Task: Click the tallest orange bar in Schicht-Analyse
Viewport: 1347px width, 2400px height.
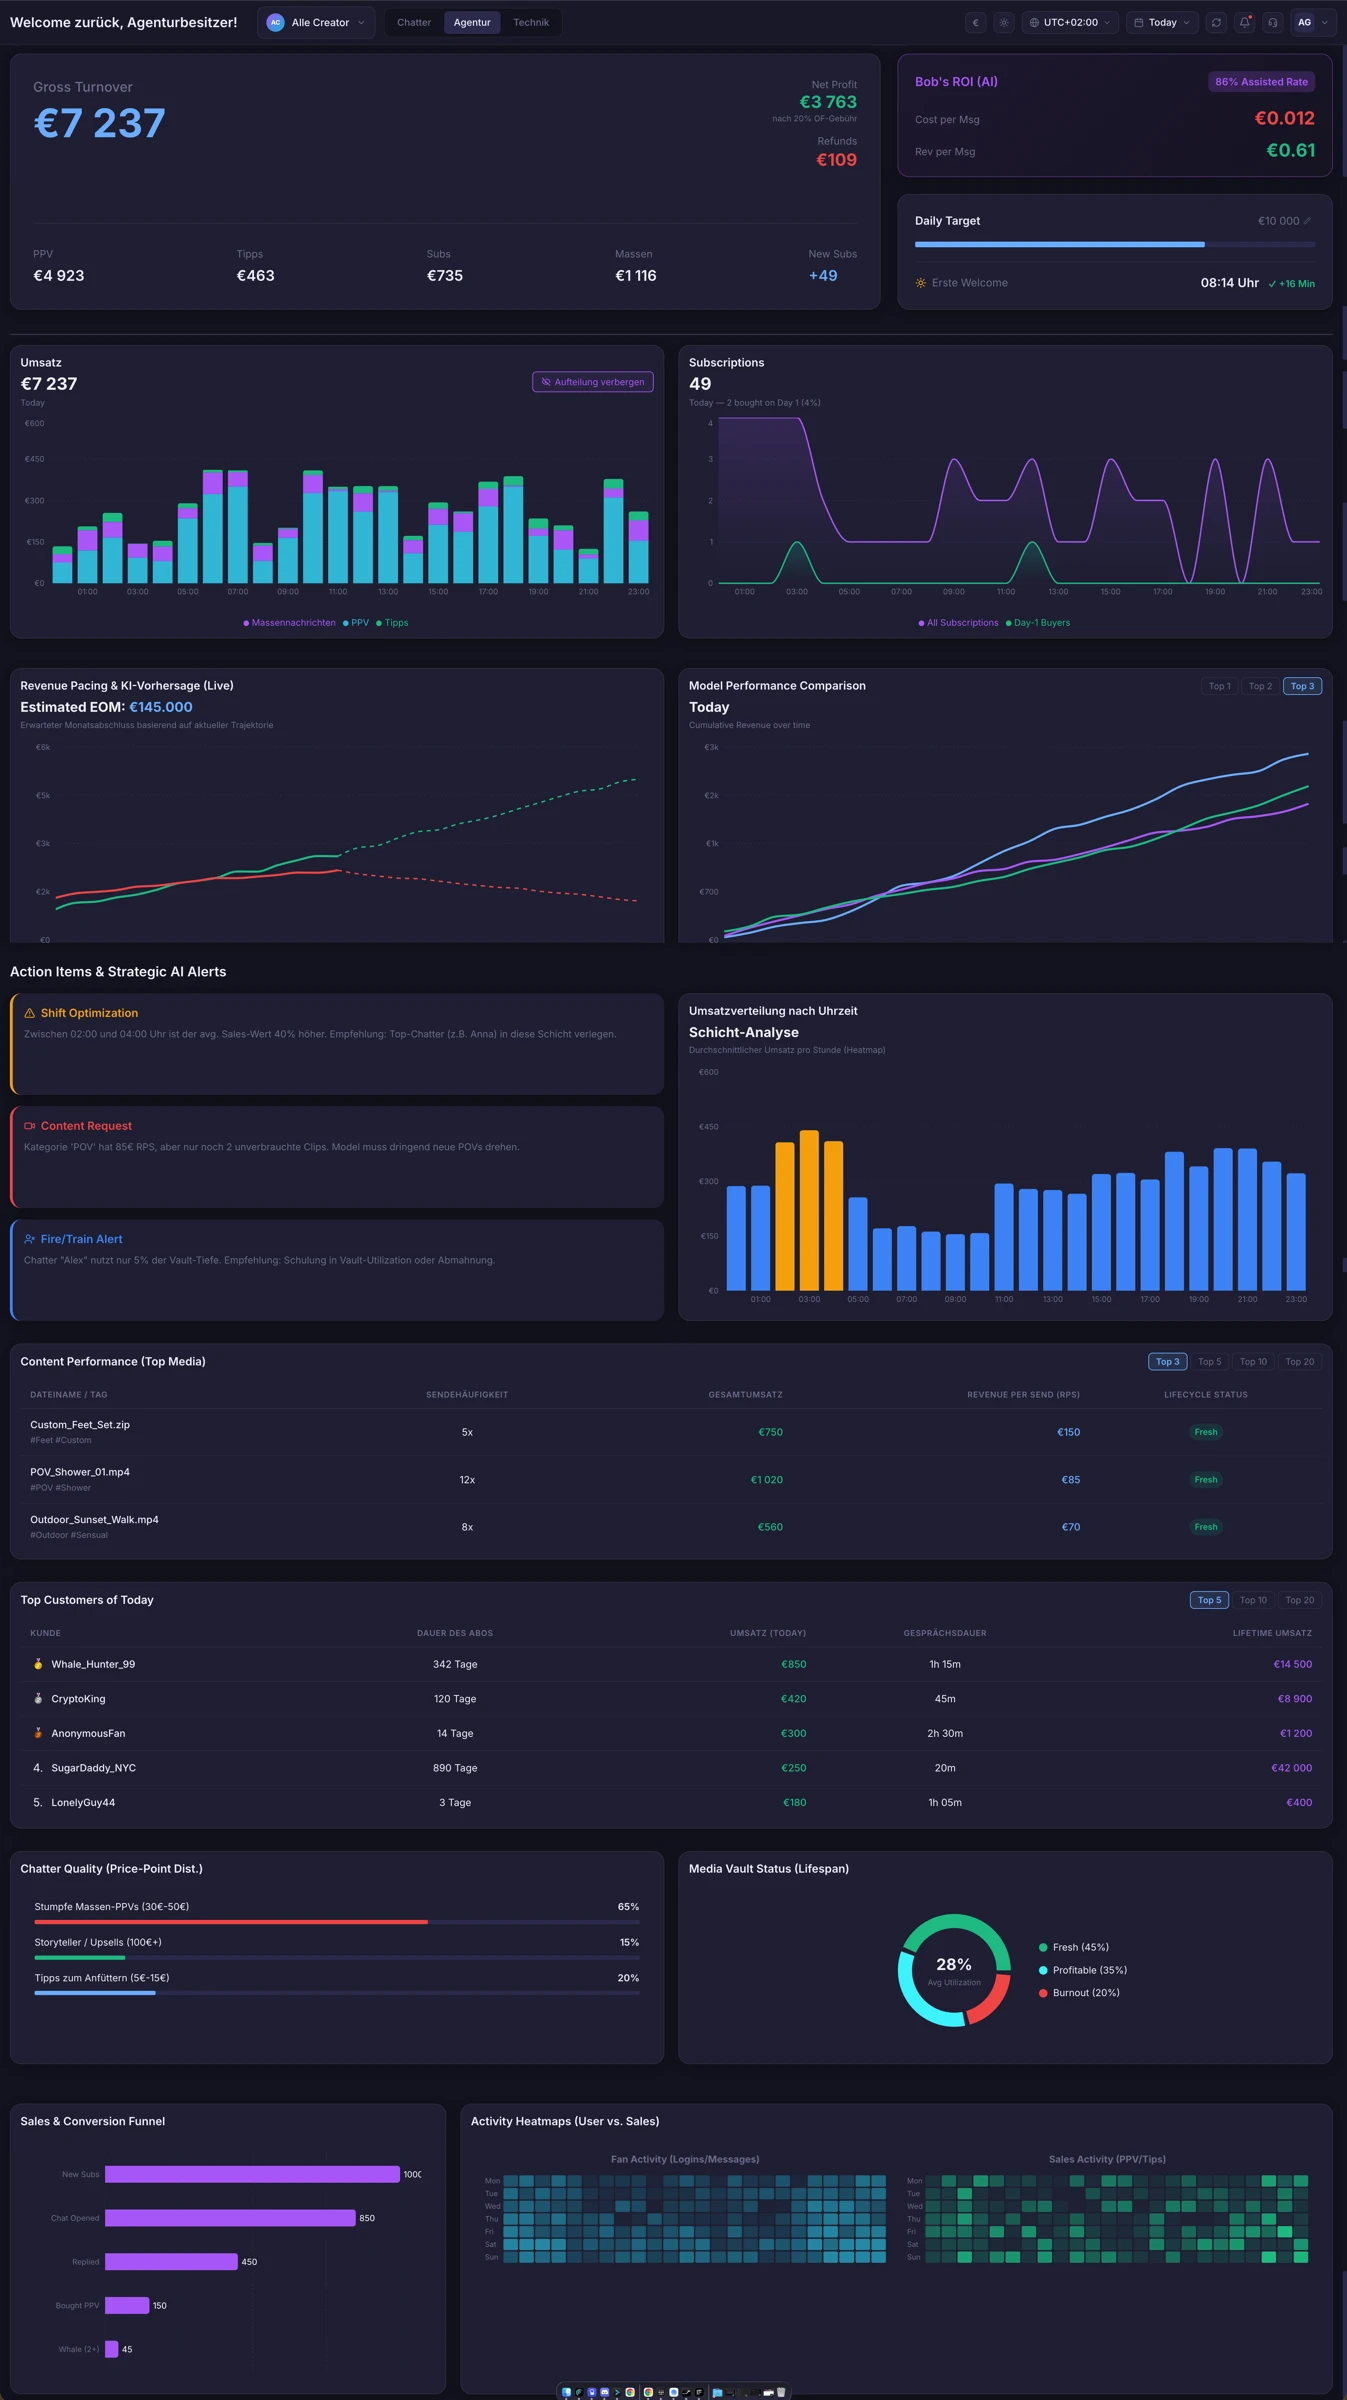Action: pos(809,1210)
